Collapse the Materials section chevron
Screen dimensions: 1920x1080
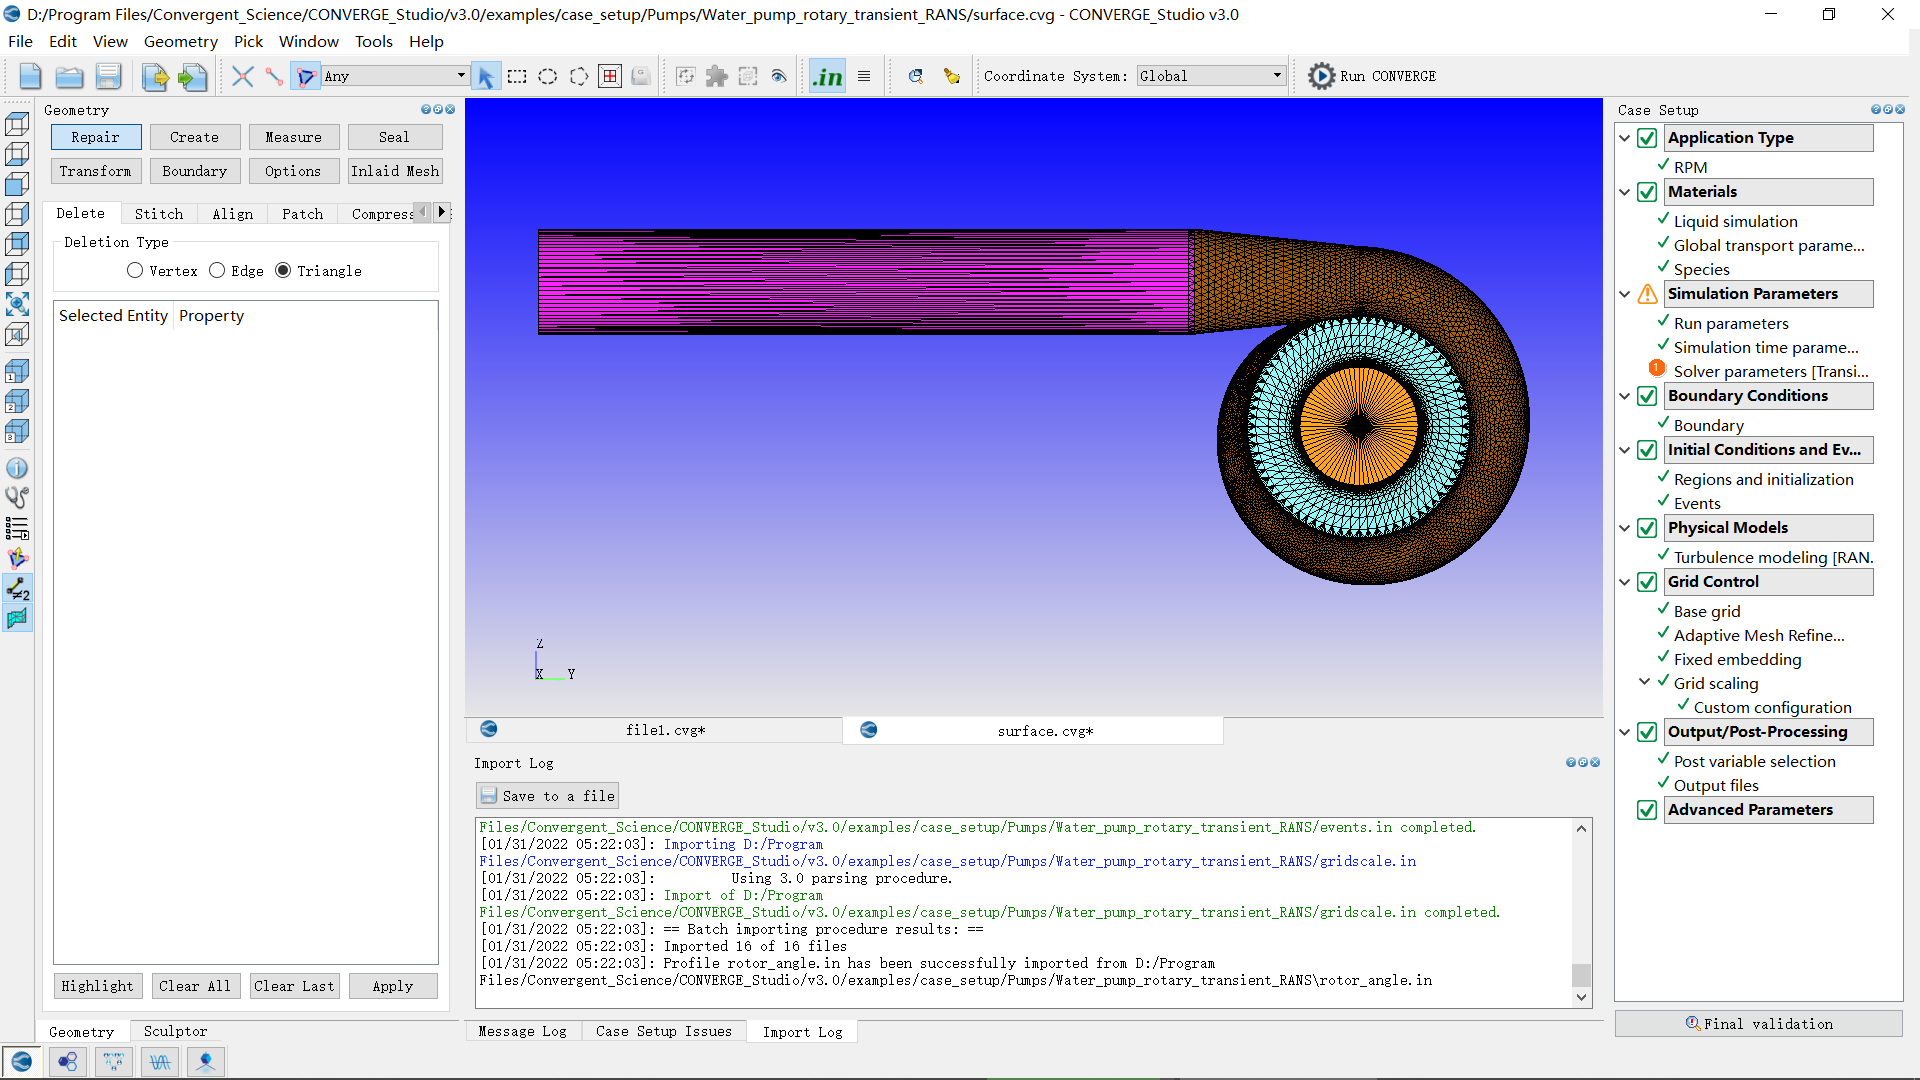[x=1625, y=192]
